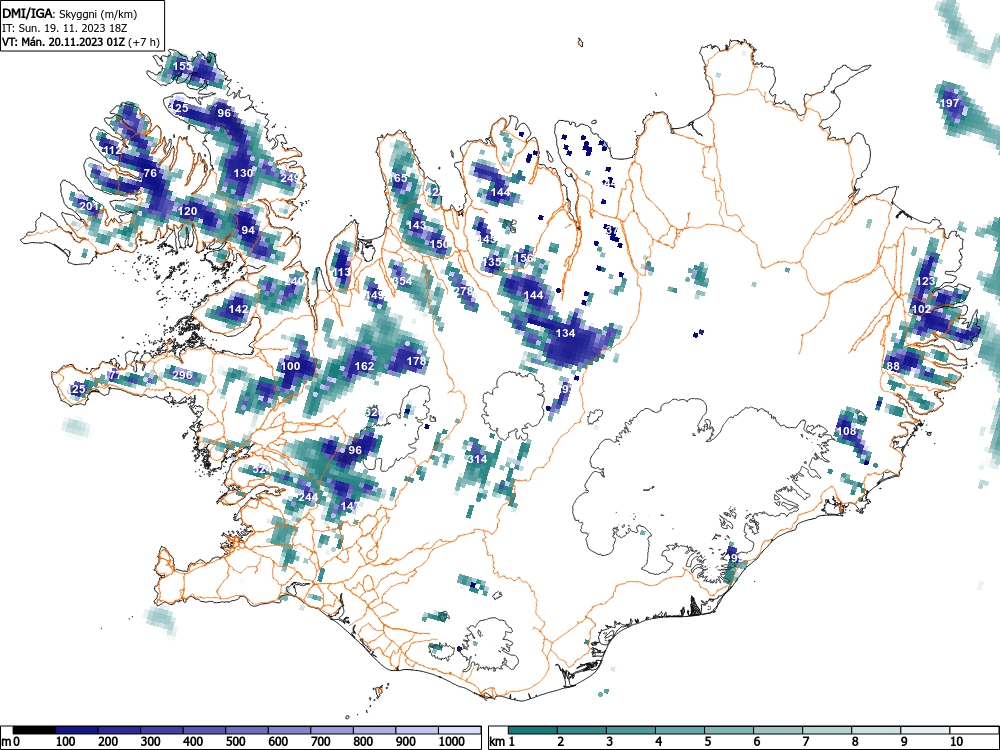
Task: Click the 142 visibility value
Action: [238, 309]
